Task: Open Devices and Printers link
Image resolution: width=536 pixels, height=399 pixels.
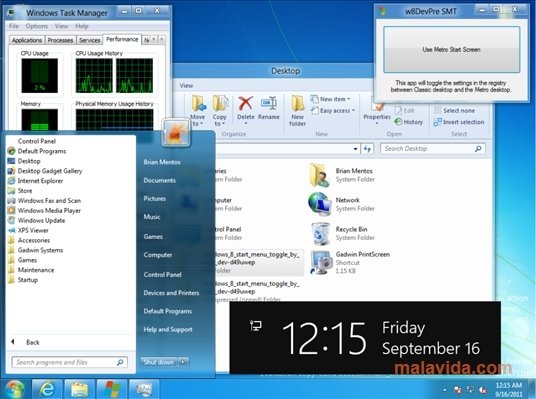Action: point(171,293)
